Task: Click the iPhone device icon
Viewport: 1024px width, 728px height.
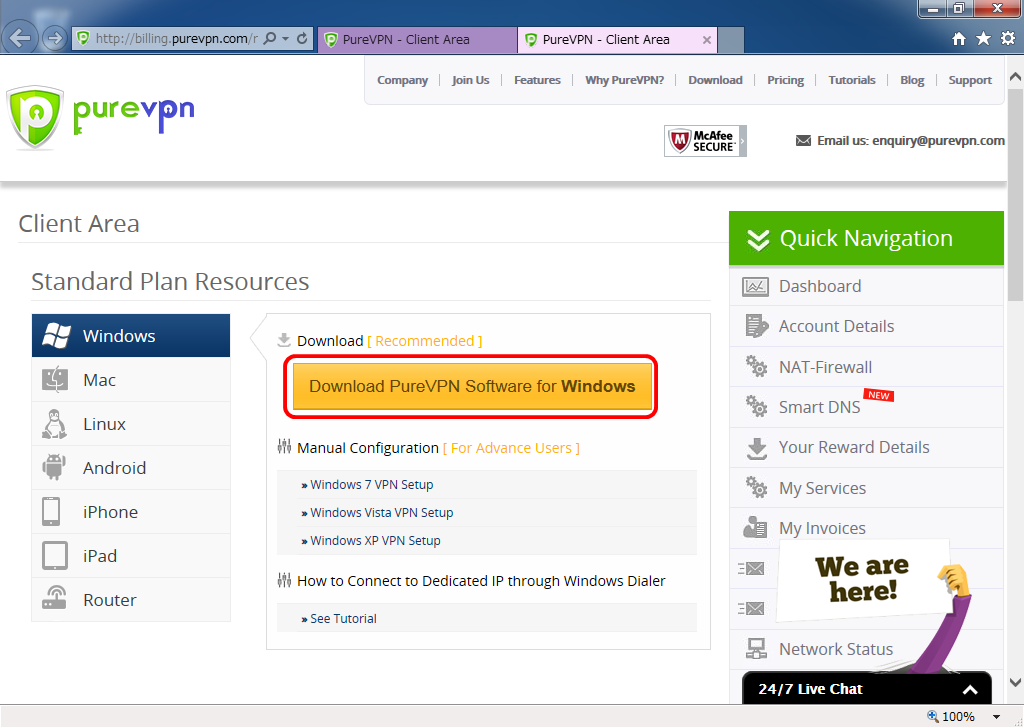Action: (51, 512)
